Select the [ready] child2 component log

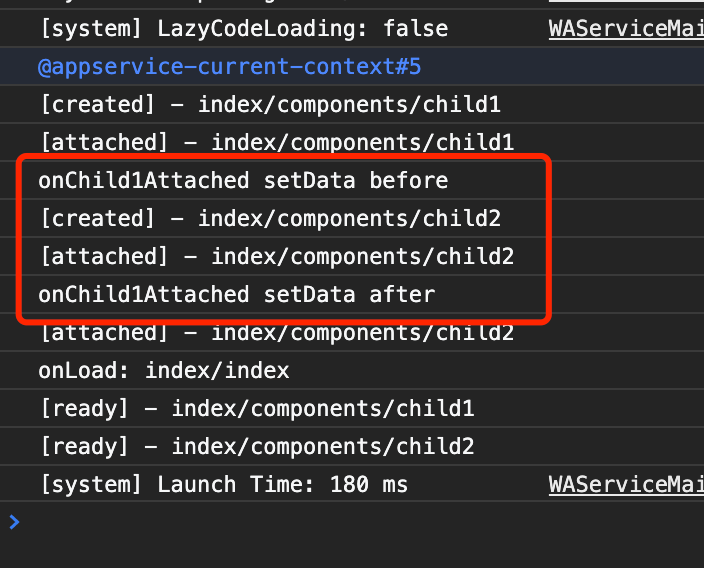(257, 447)
